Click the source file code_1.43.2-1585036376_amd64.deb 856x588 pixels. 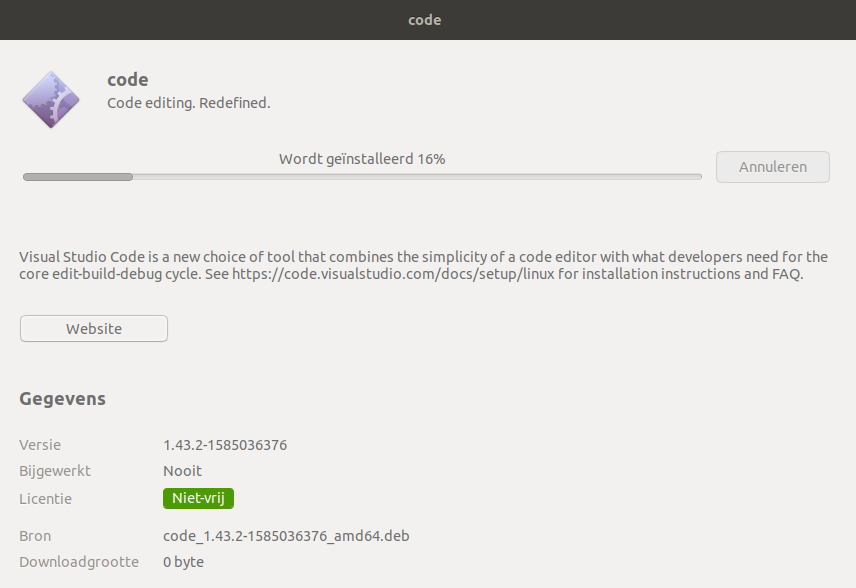pos(286,536)
